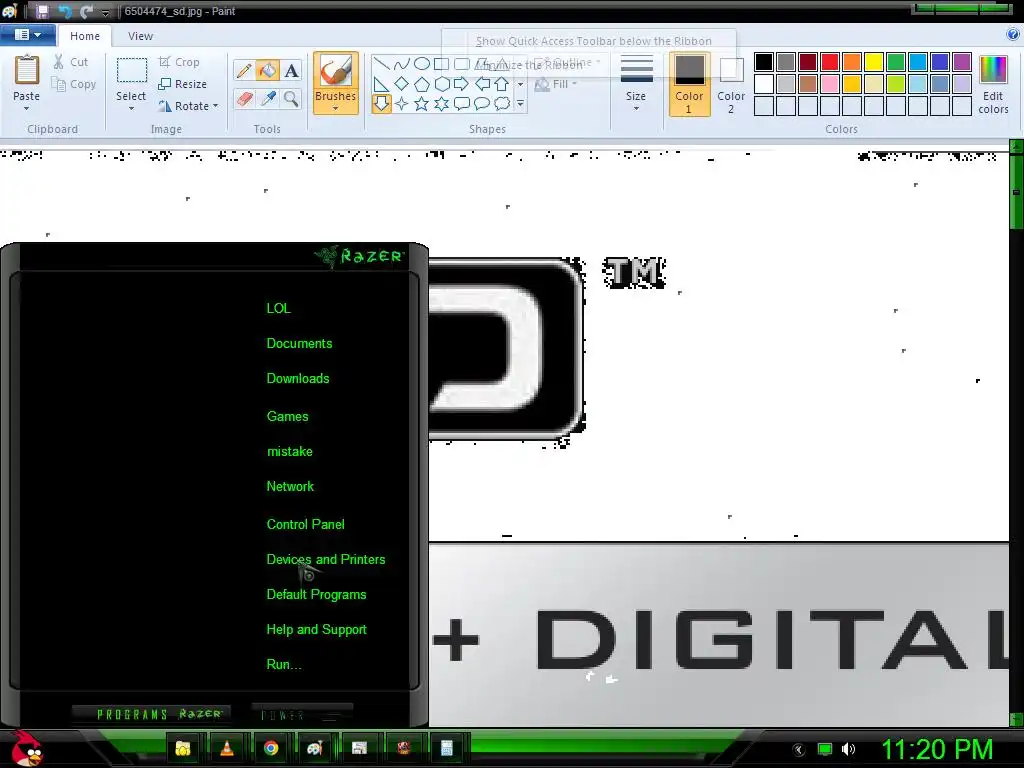The image size is (1024, 768).
Task: Expand the Shapes gallery More arrow
Action: 520,103
